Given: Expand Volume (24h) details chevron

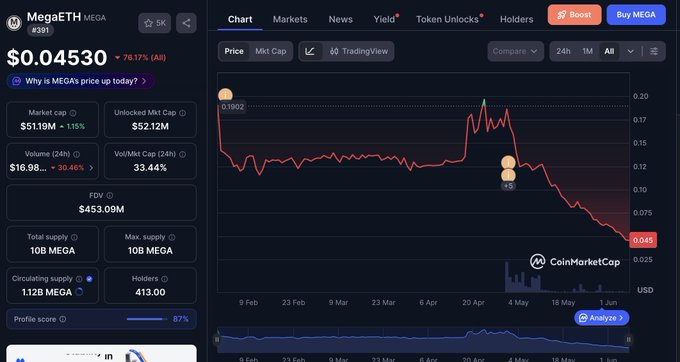Looking at the screenshot, I should pos(91,168).
